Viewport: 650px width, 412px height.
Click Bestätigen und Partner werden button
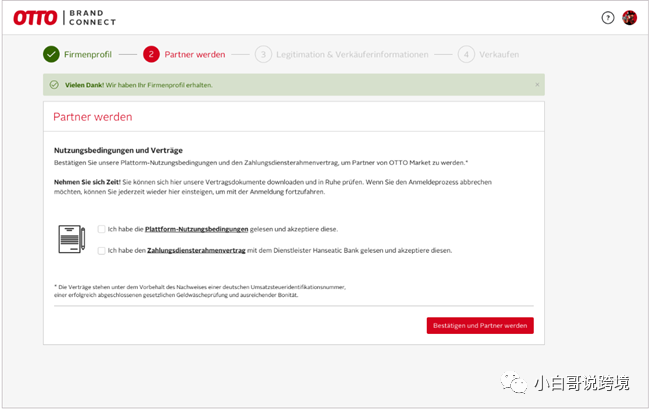pos(480,326)
